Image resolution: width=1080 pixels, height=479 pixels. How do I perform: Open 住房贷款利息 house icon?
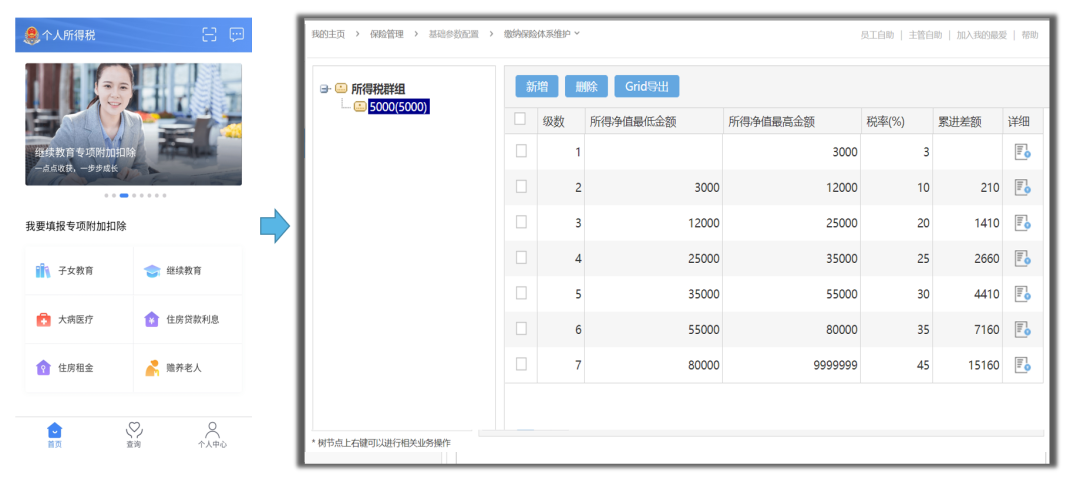[x=152, y=319]
